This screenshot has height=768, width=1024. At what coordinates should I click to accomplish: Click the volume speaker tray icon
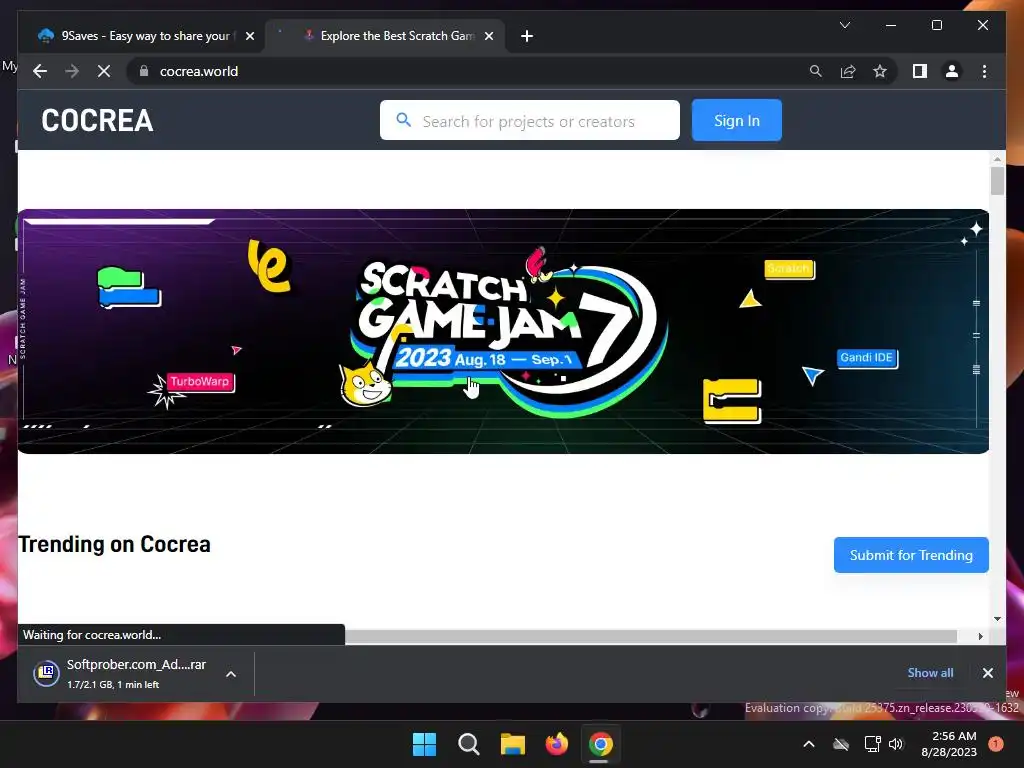[x=896, y=744]
